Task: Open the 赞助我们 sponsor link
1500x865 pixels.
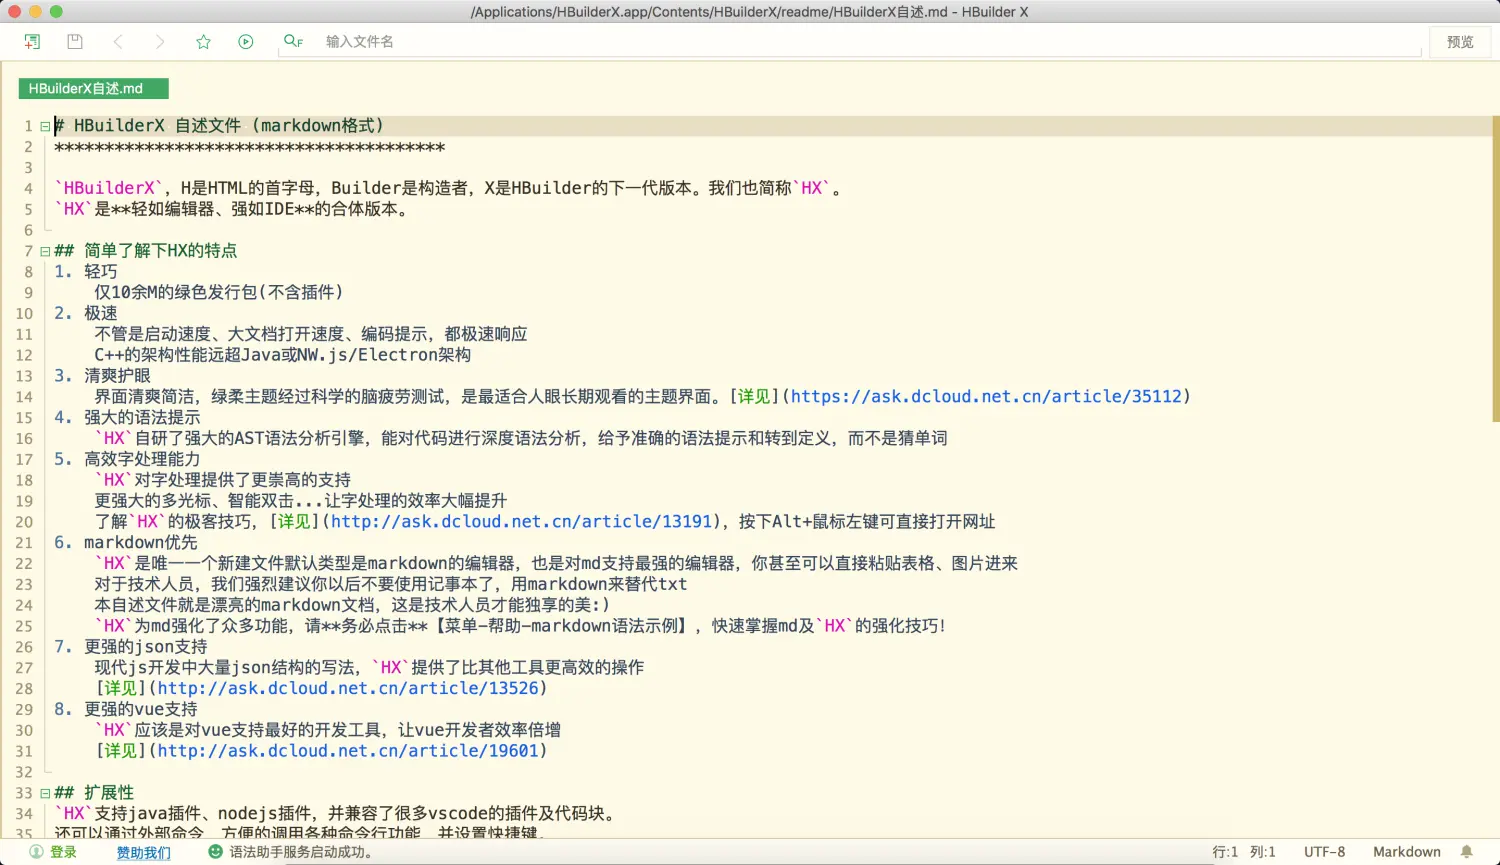Action: click(x=143, y=852)
